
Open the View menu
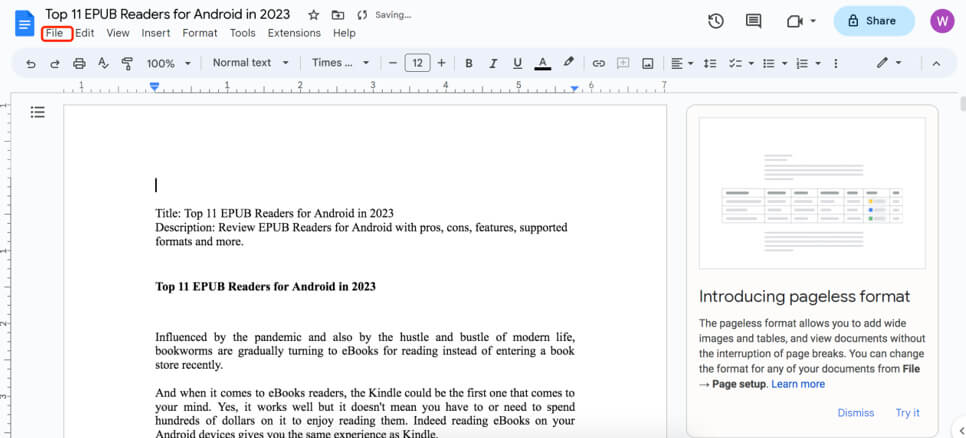coord(118,33)
